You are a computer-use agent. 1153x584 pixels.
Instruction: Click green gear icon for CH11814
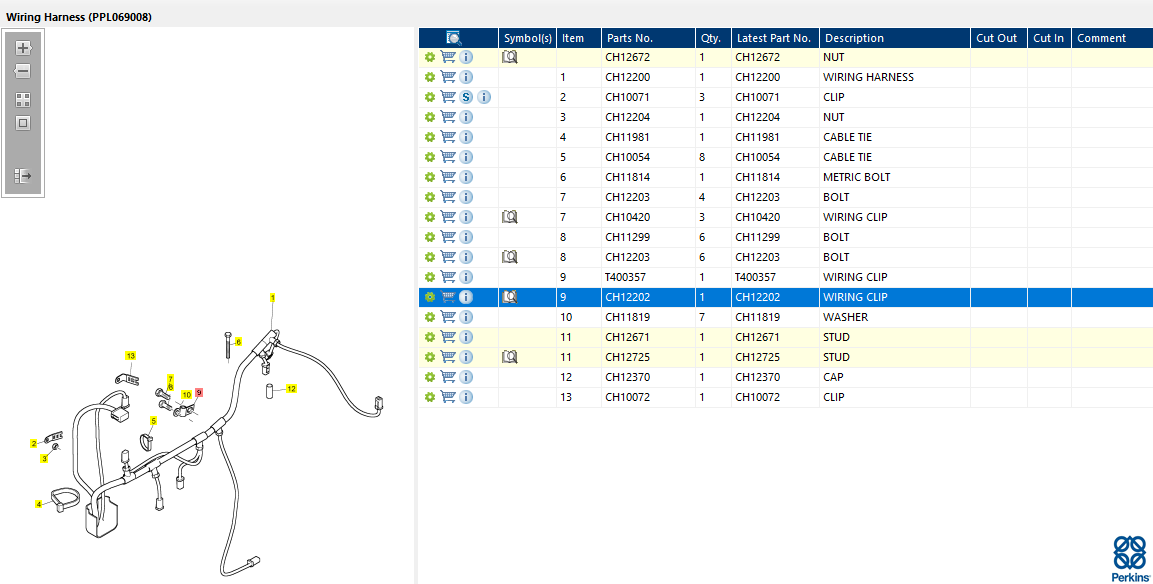430,177
